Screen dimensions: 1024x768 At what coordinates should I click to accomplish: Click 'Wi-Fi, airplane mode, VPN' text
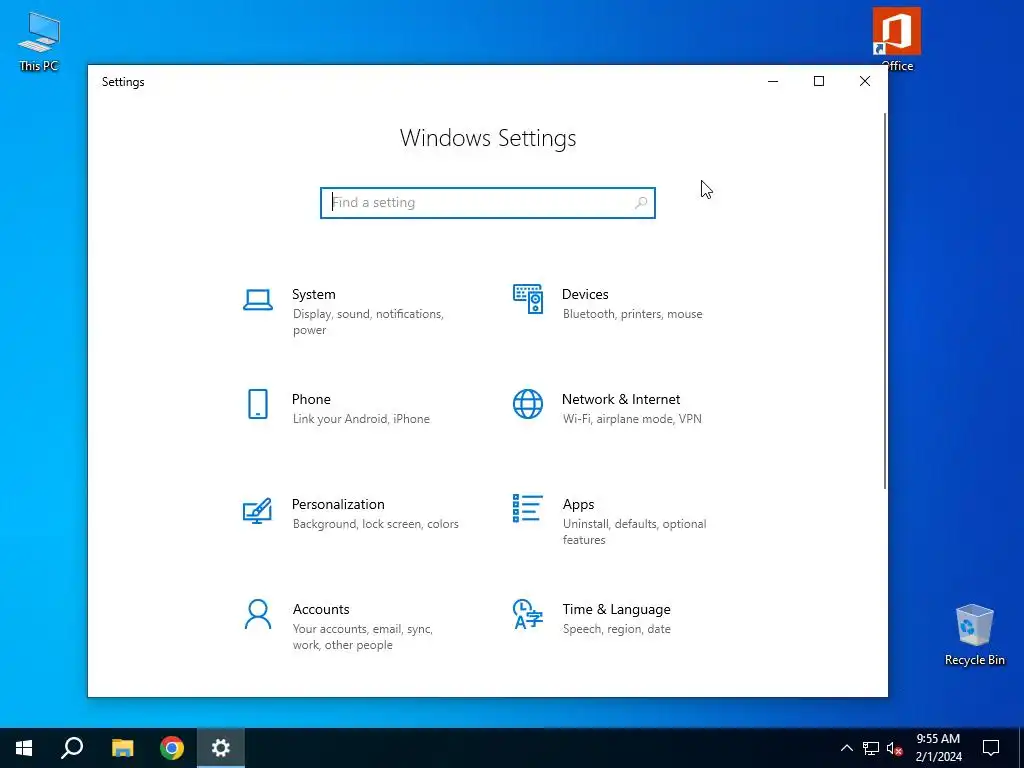click(x=632, y=419)
